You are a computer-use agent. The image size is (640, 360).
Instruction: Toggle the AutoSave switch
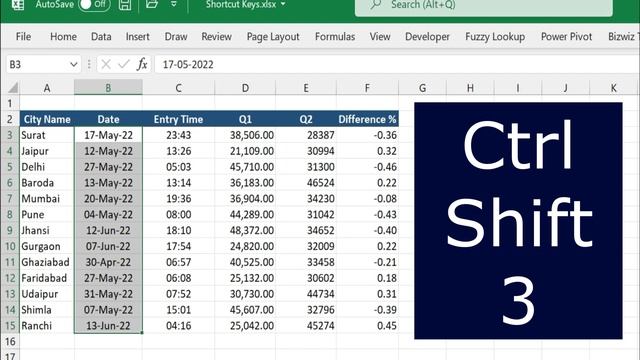point(94,4)
